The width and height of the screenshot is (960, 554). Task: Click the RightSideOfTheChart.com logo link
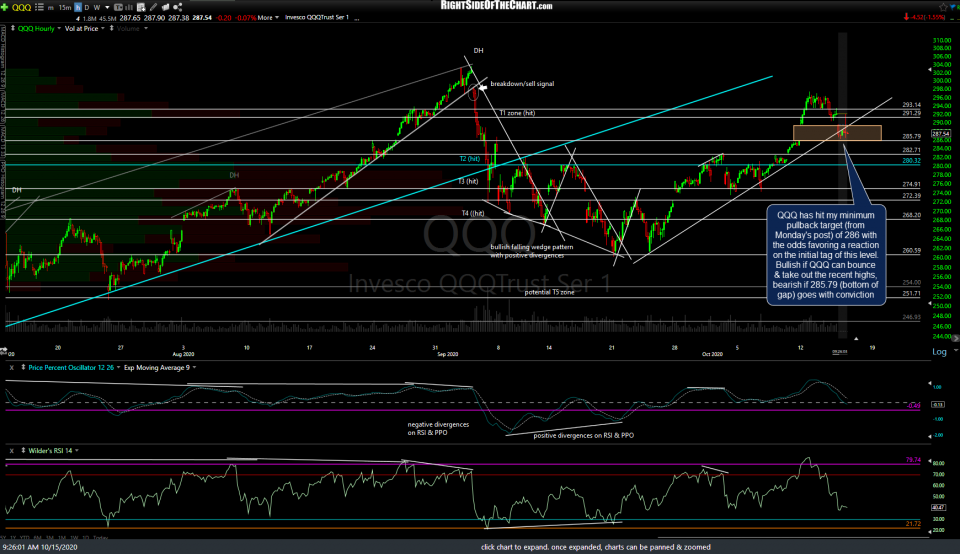pyautogui.click(x=497, y=6)
